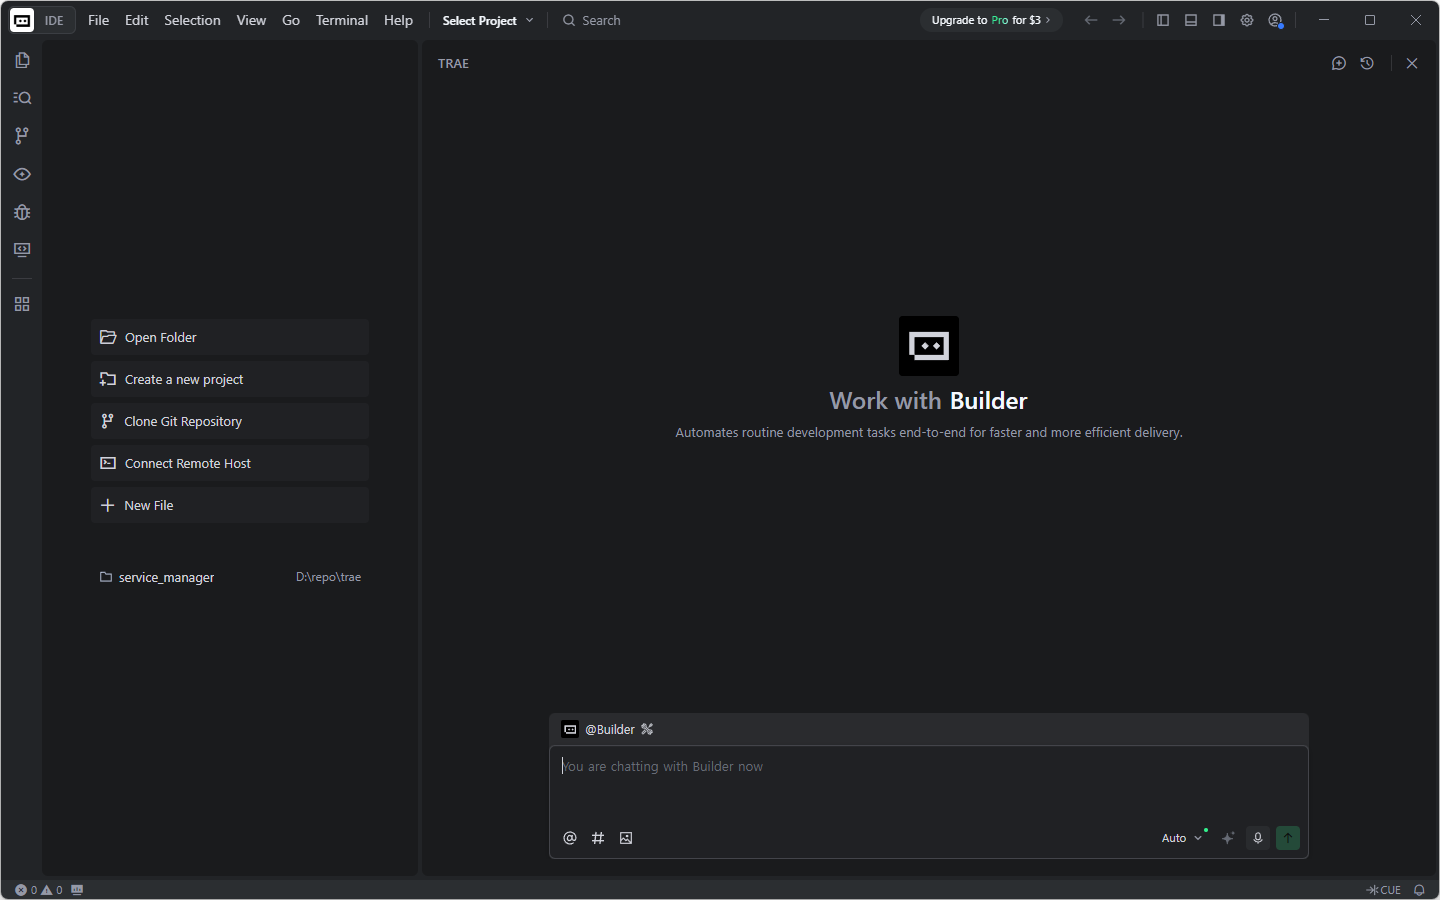Image resolution: width=1440 pixels, height=900 pixels.
Task: Open the Edit menu
Action: [x=136, y=20]
